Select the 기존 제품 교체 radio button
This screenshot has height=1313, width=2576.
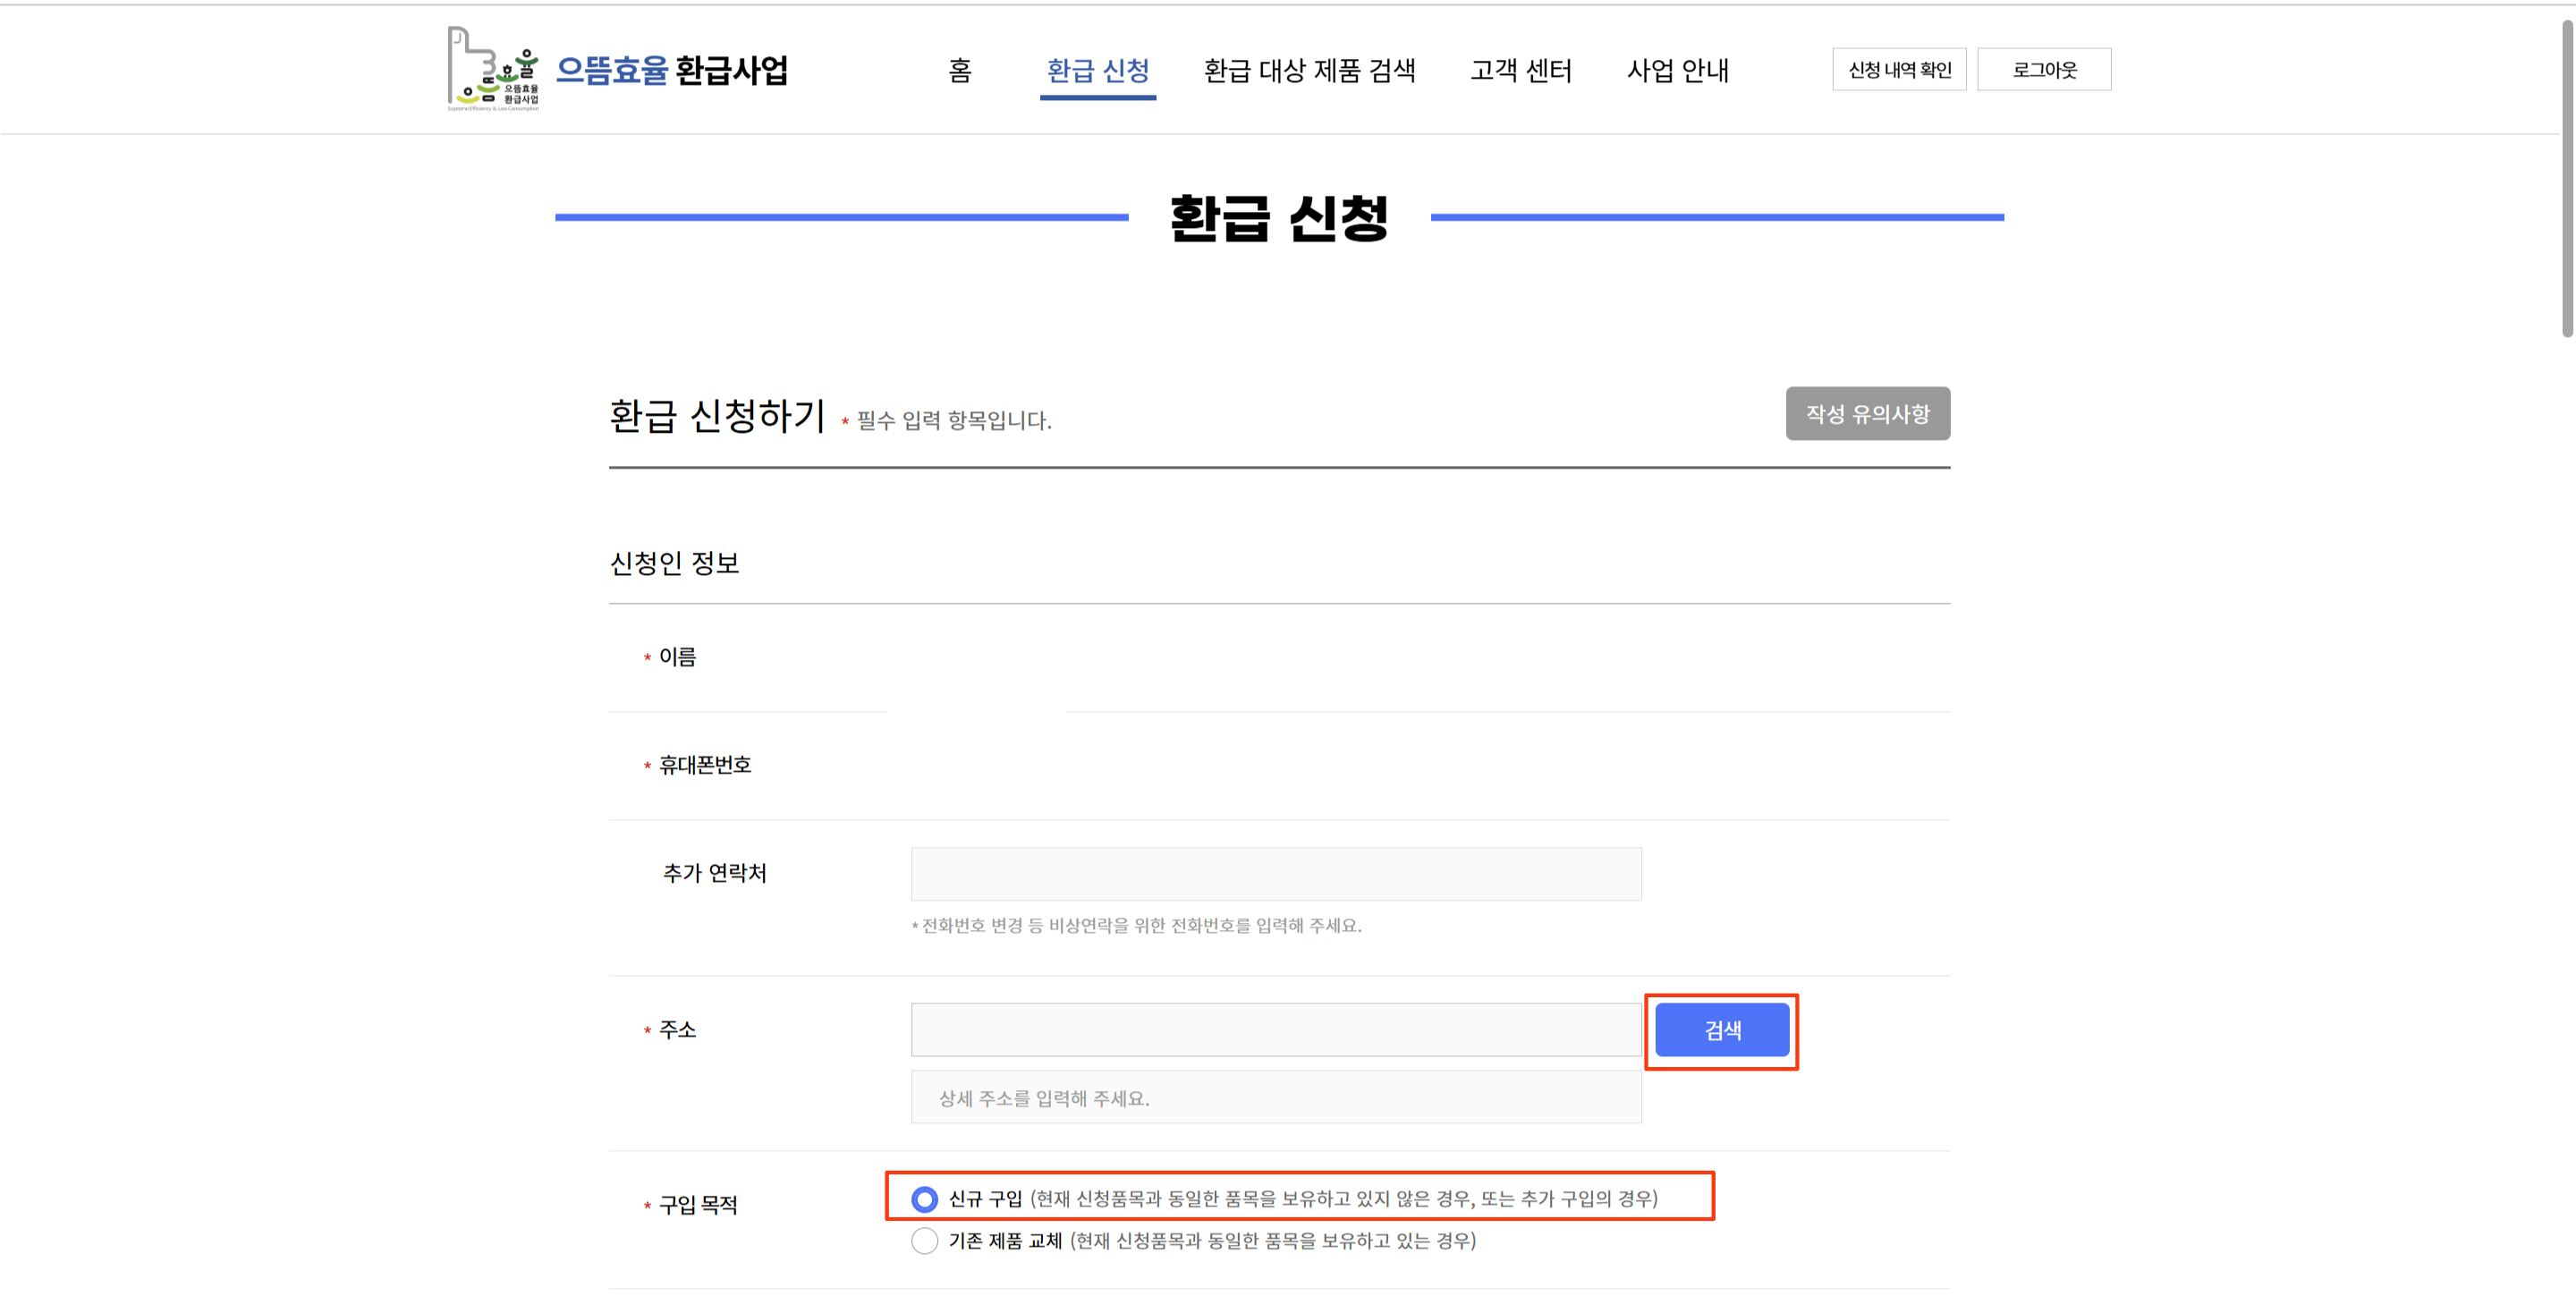pyautogui.click(x=924, y=1241)
